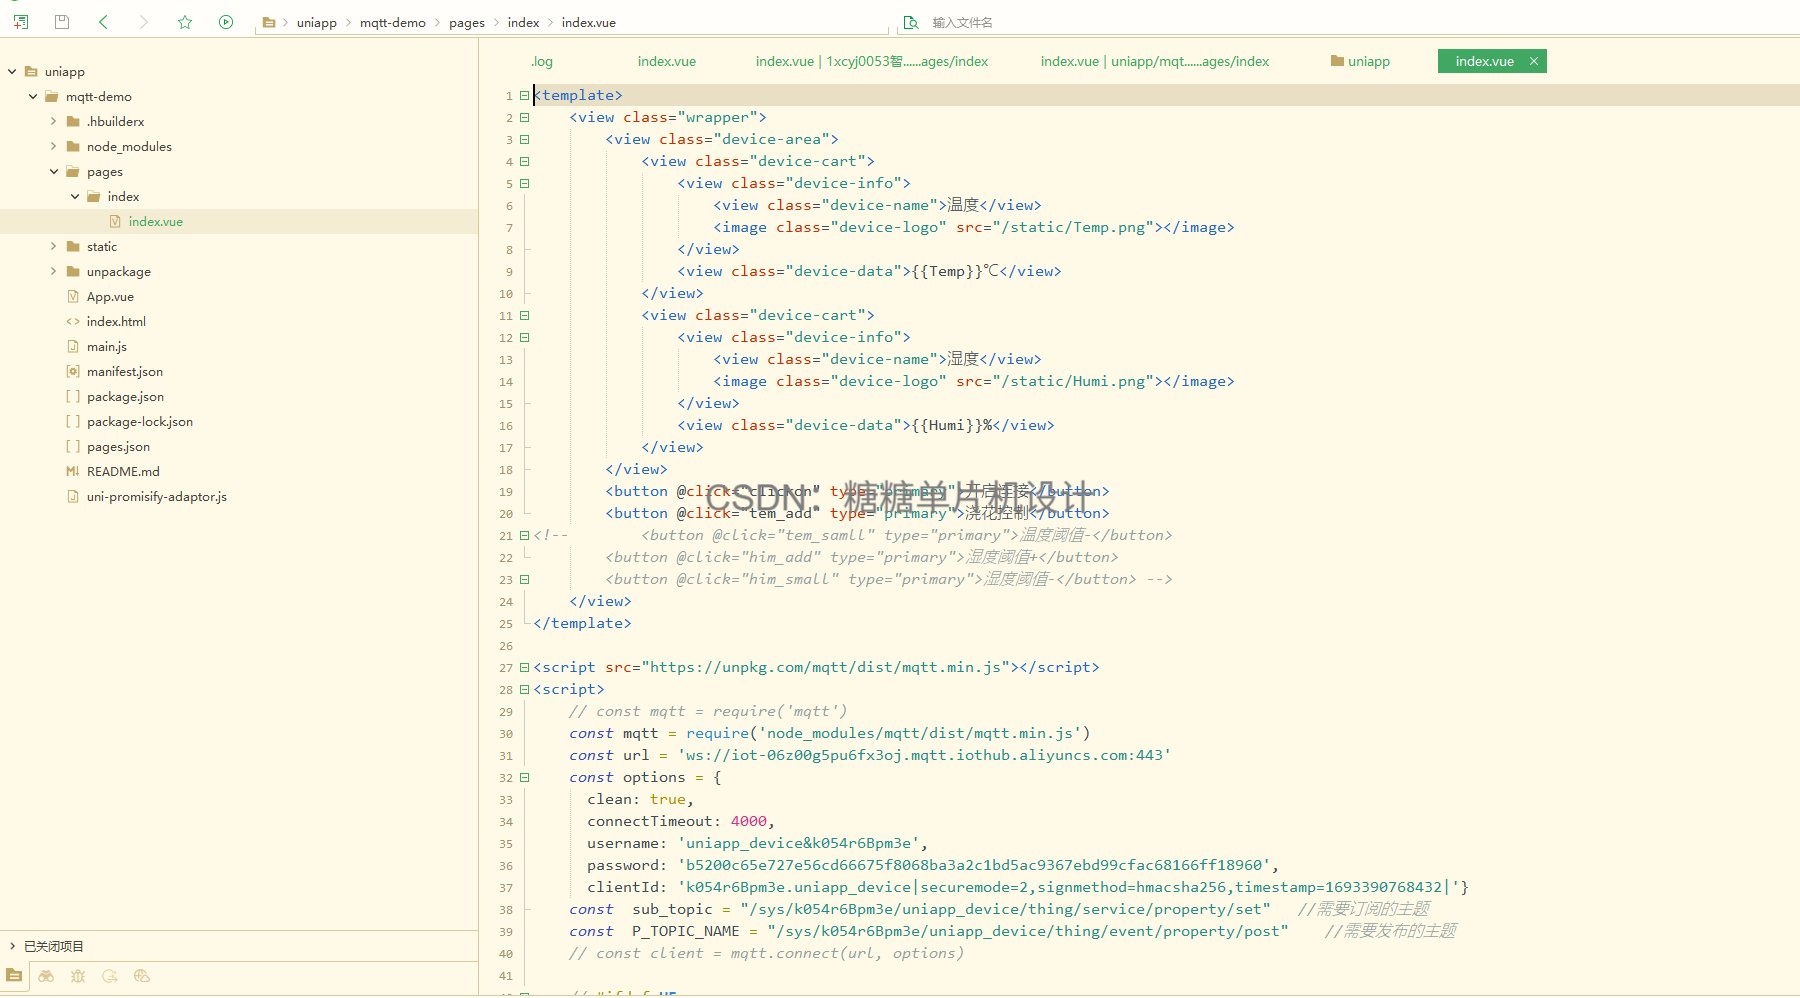Fold the comment block at line 21
Screen dimensions: 1800x998
pyautogui.click(x=524, y=536)
